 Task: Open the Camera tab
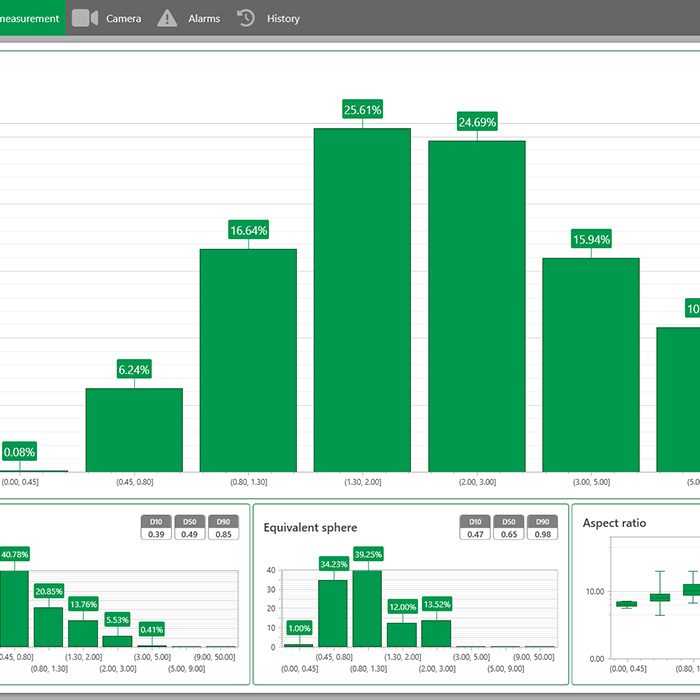coord(124,19)
